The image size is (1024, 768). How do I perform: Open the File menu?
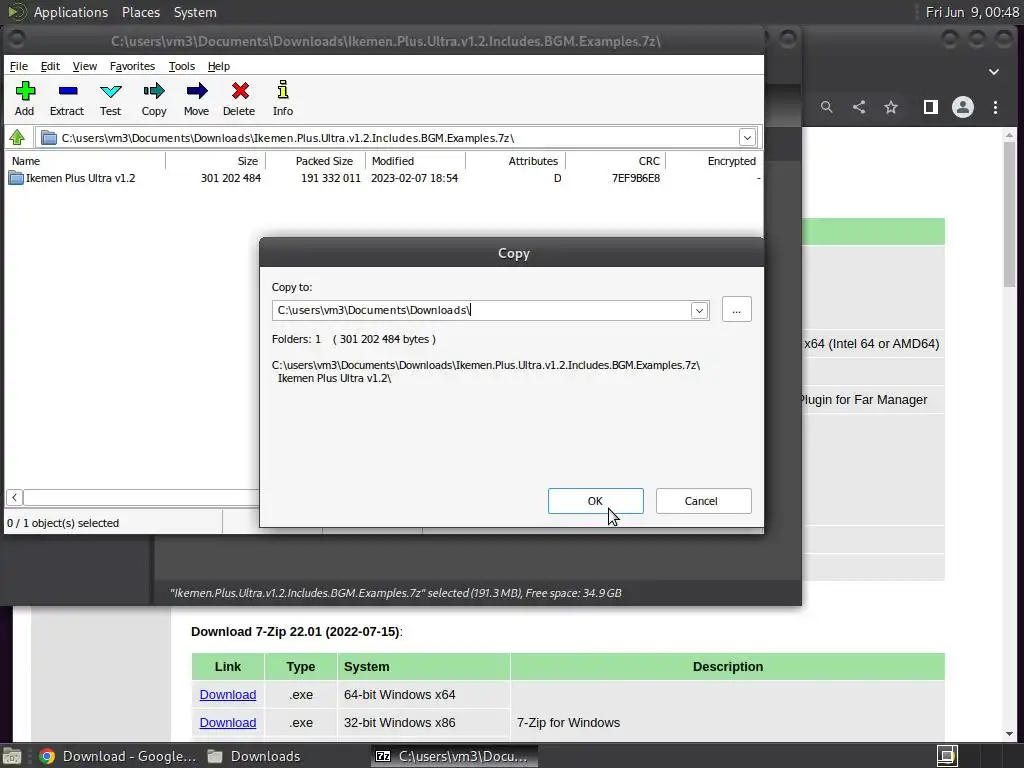[18, 66]
